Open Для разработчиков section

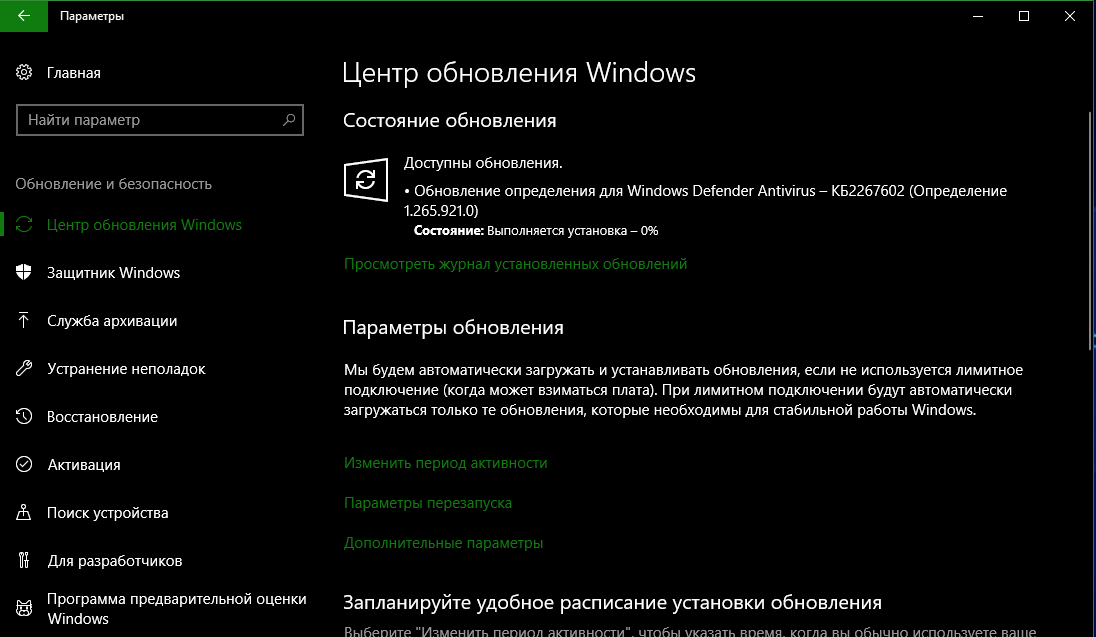pyautogui.click(x=115, y=561)
